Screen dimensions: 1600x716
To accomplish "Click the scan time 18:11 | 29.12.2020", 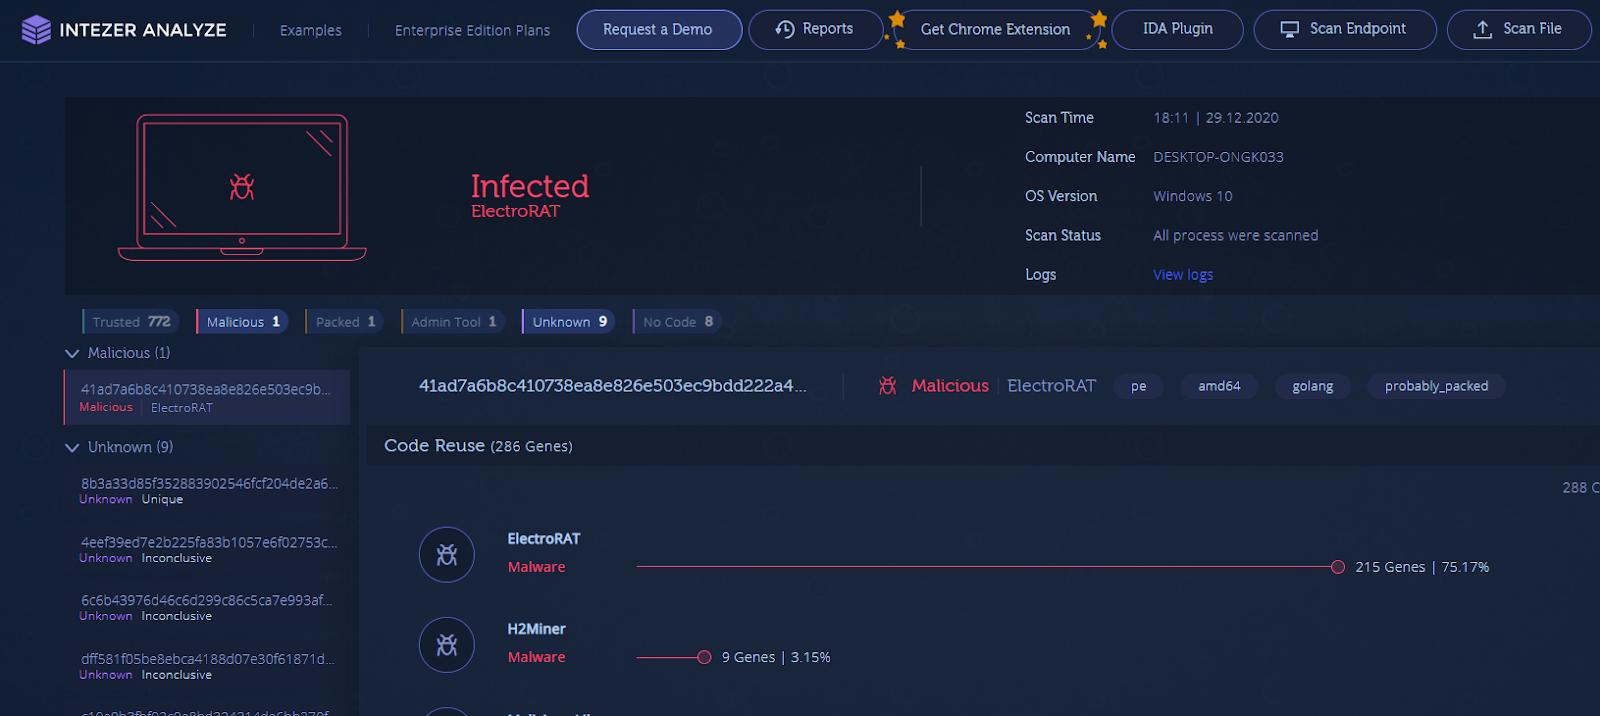I will click(1215, 118).
